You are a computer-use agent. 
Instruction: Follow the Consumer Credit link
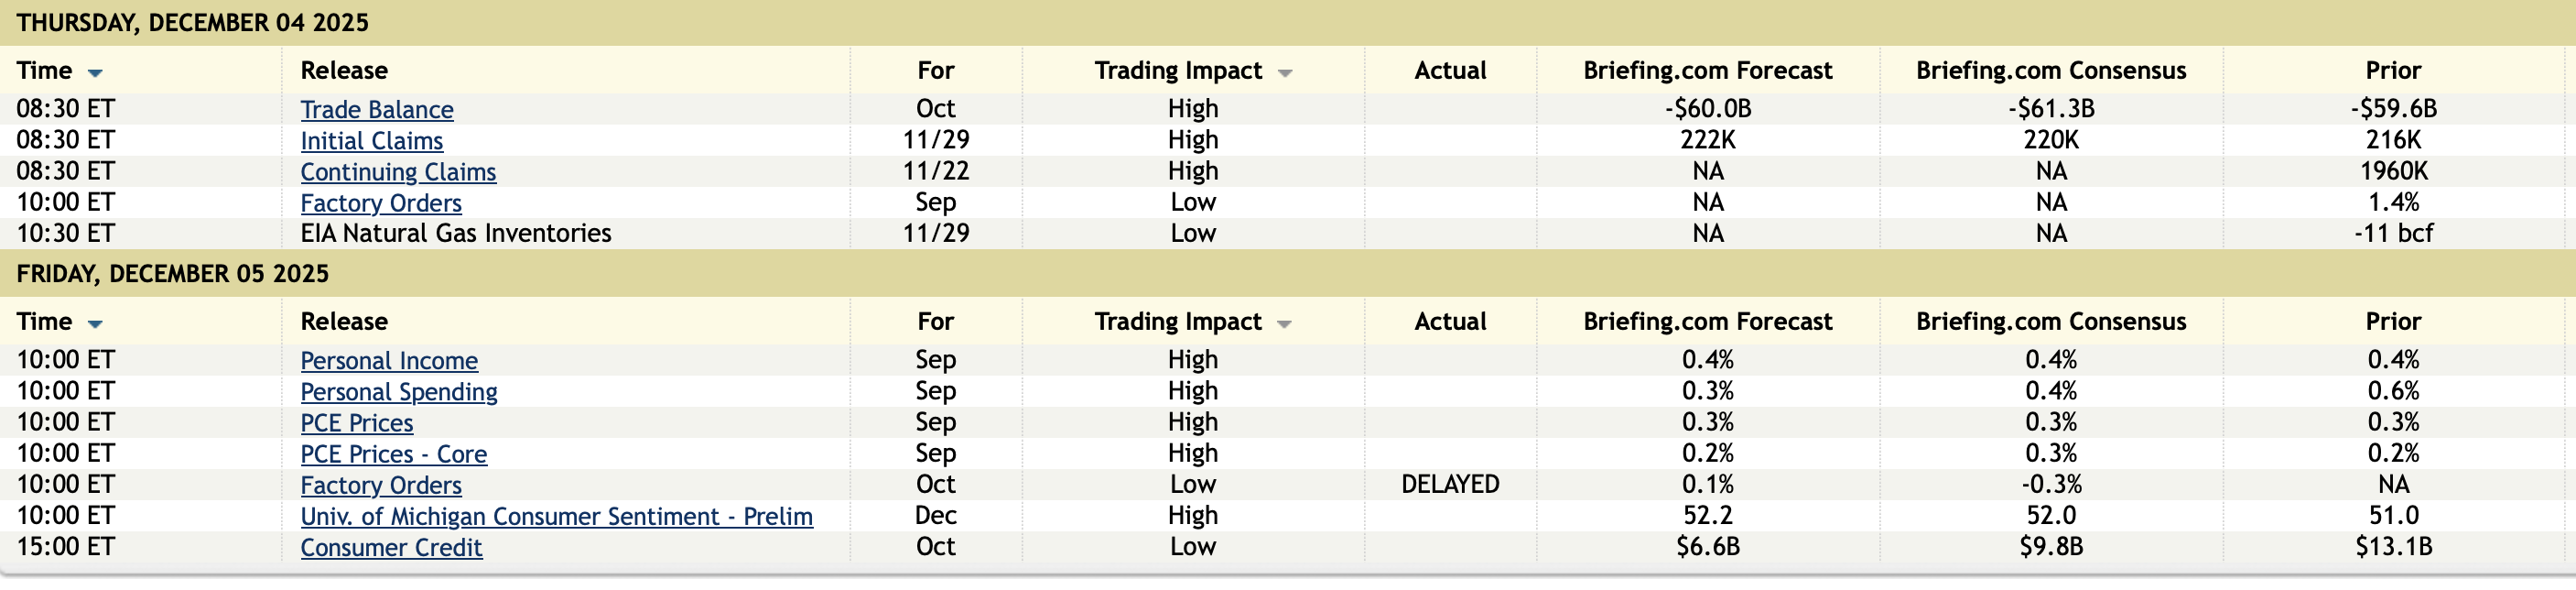[391, 547]
